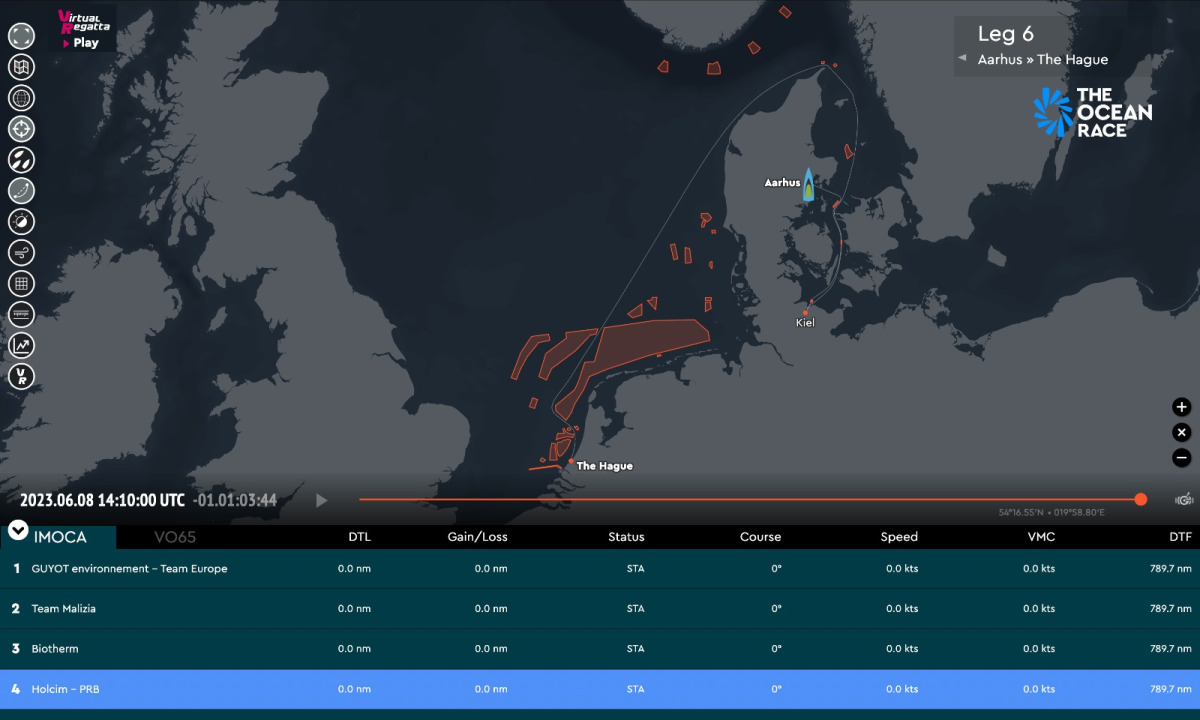Toggle the wind display icon
Screen dimensions: 1200x720
point(22,252)
